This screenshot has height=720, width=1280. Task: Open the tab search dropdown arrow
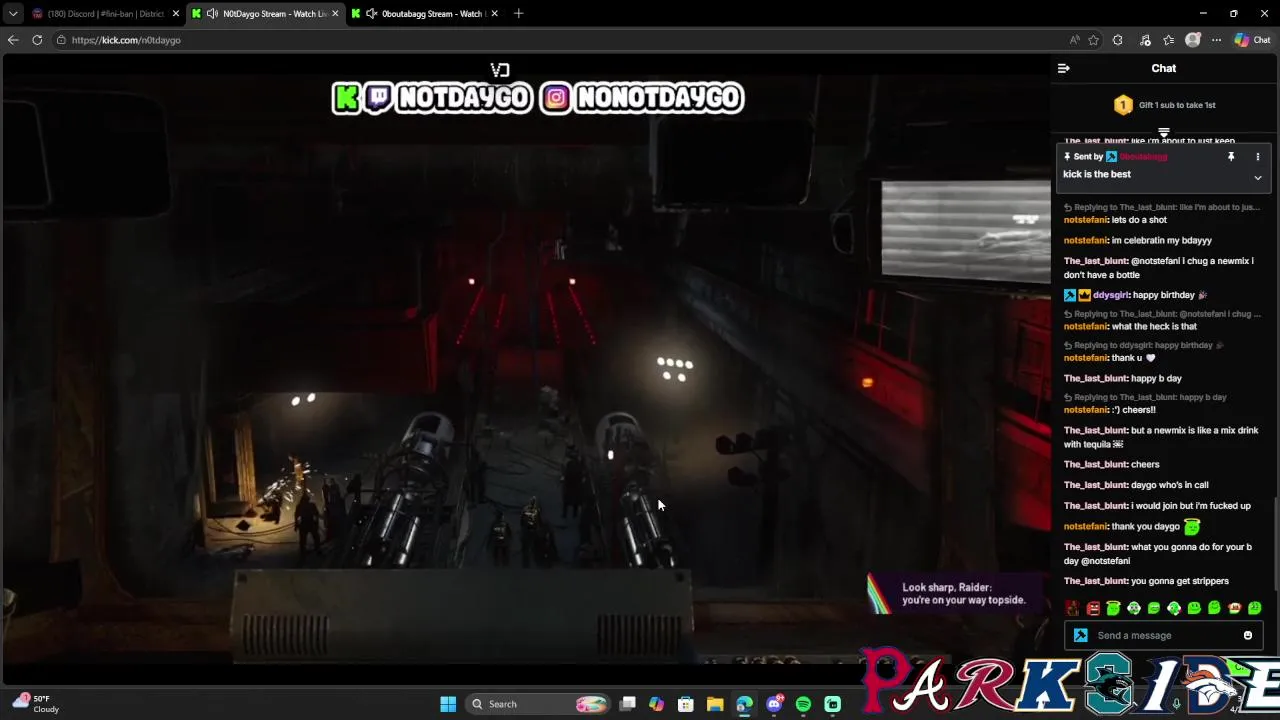click(12, 14)
